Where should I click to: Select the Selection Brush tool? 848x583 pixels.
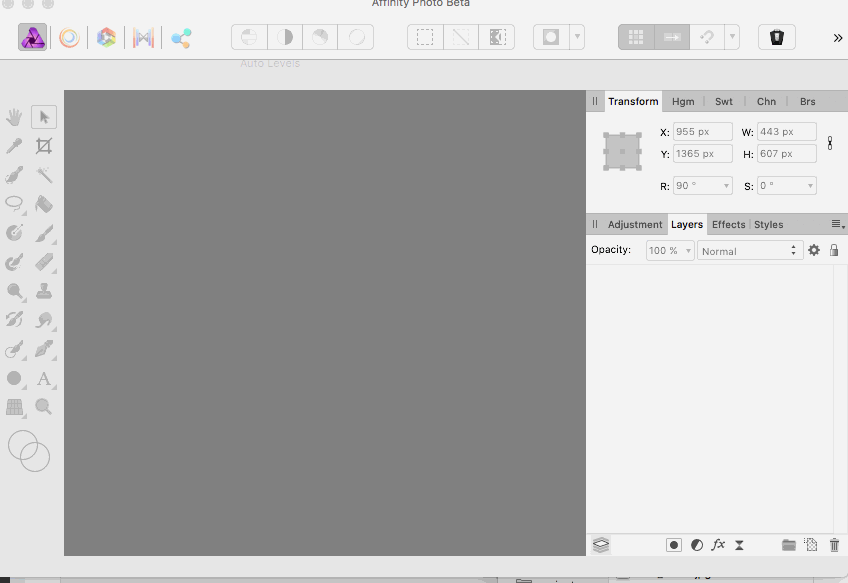pyautogui.click(x=14, y=175)
